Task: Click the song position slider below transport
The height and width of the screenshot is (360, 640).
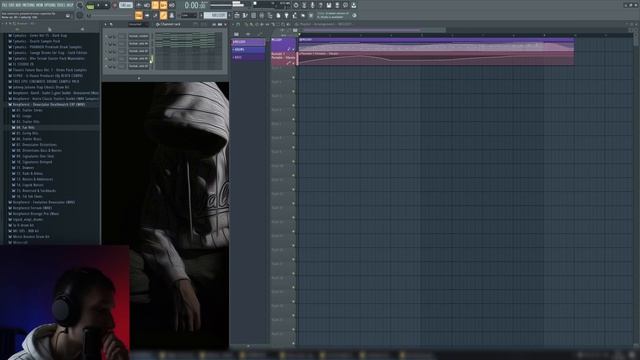Action: [112, 16]
